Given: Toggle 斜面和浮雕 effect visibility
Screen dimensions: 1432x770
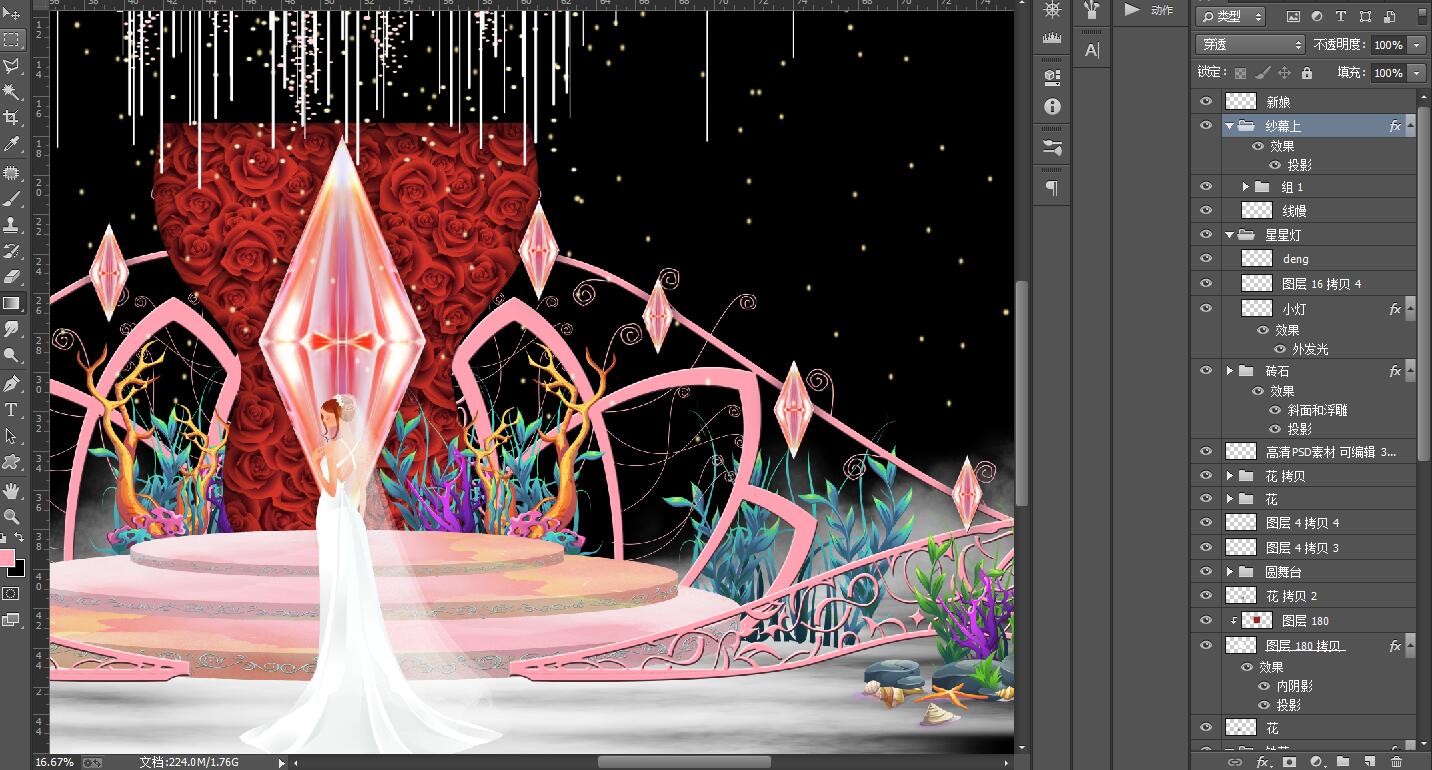Looking at the screenshot, I should coord(1274,410).
